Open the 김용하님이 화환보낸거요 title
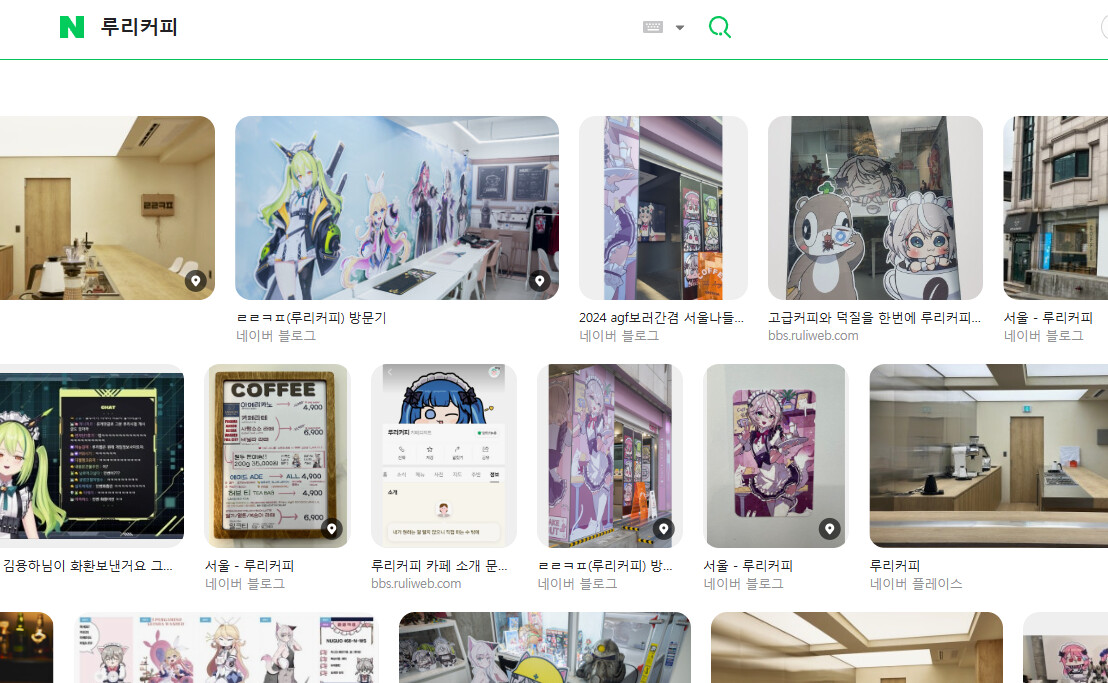1108x683 pixels. point(88,566)
